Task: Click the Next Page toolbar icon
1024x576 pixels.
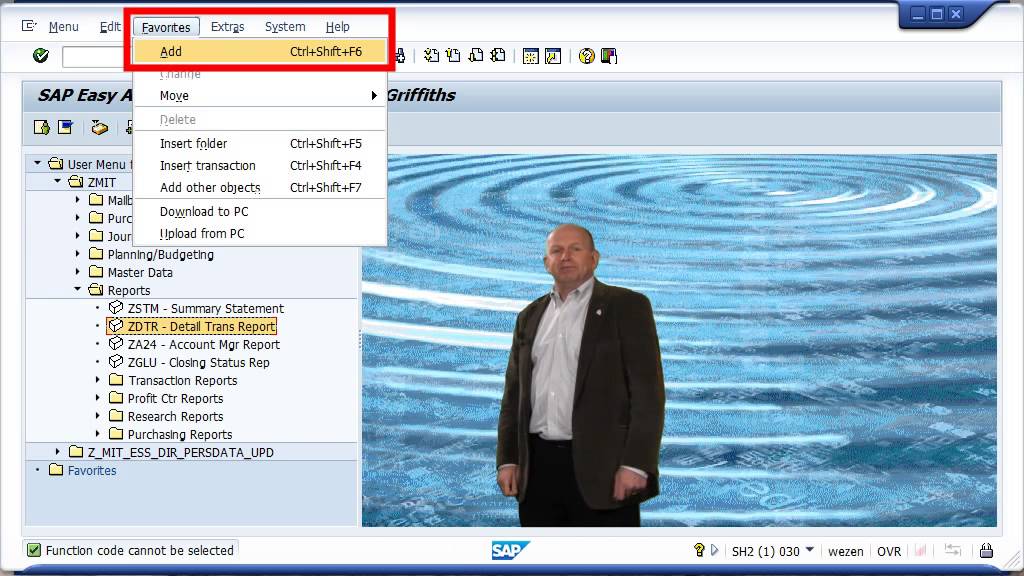Action: tap(476, 56)
